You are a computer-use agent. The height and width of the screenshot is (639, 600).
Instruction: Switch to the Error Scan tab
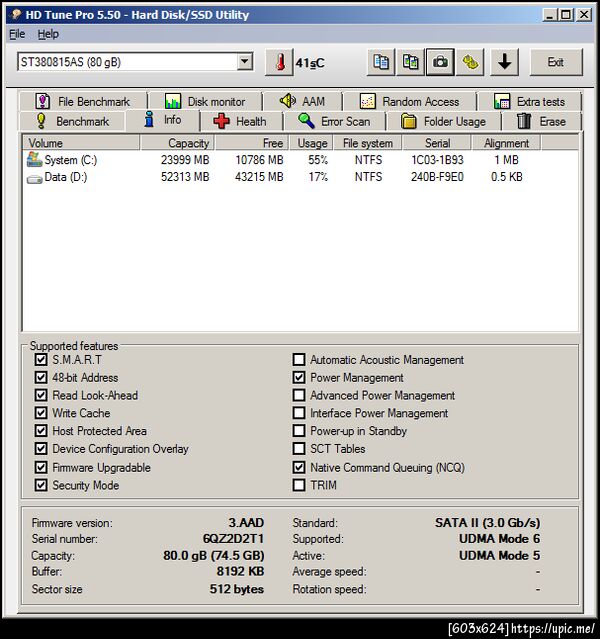point(335,121)
